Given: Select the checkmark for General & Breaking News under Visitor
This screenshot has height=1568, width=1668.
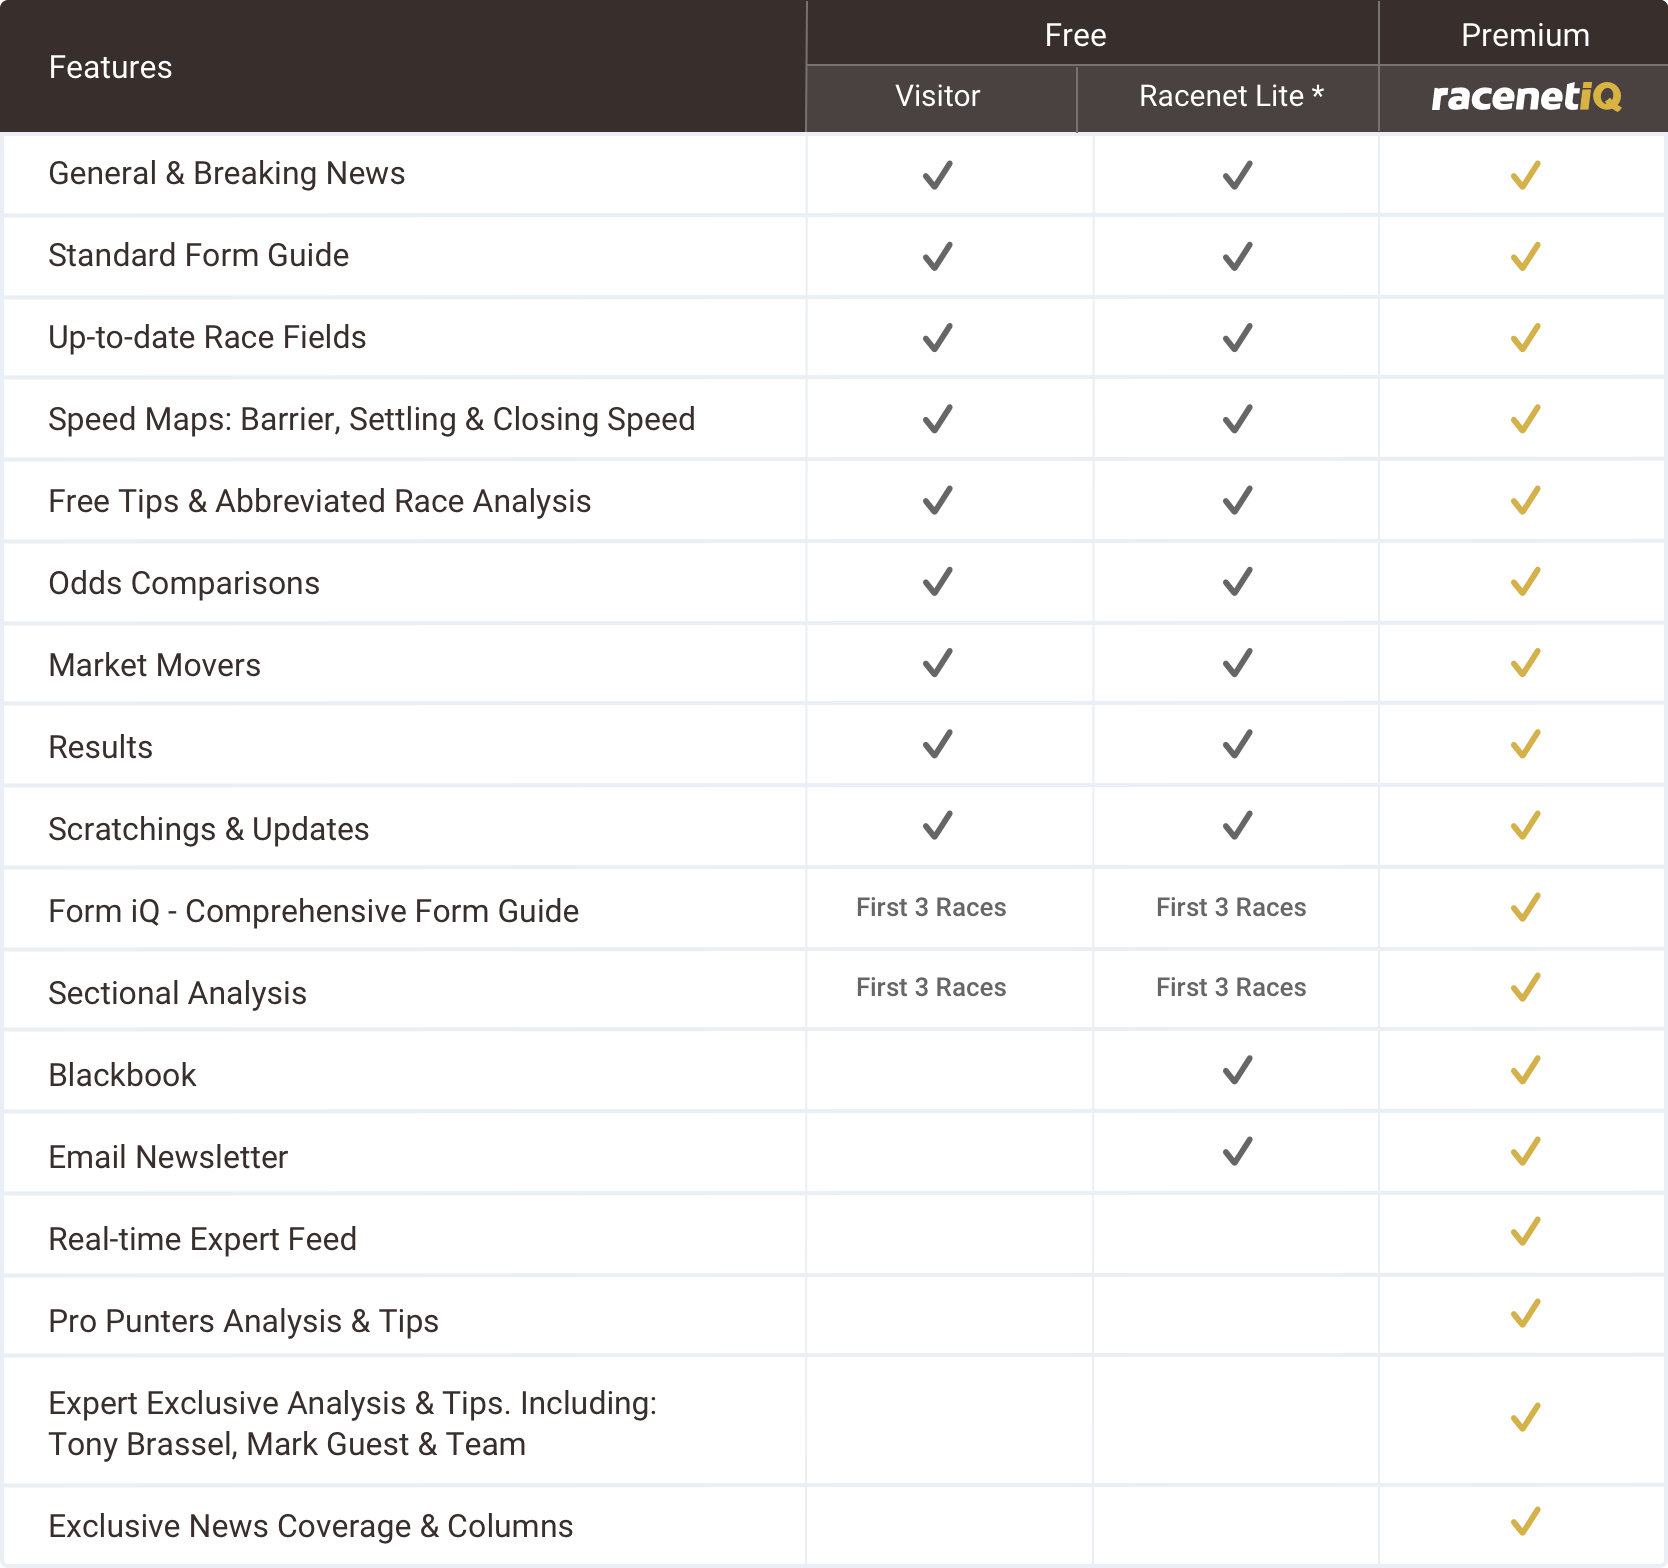Looking at the screenshot, I should [937, 174].
